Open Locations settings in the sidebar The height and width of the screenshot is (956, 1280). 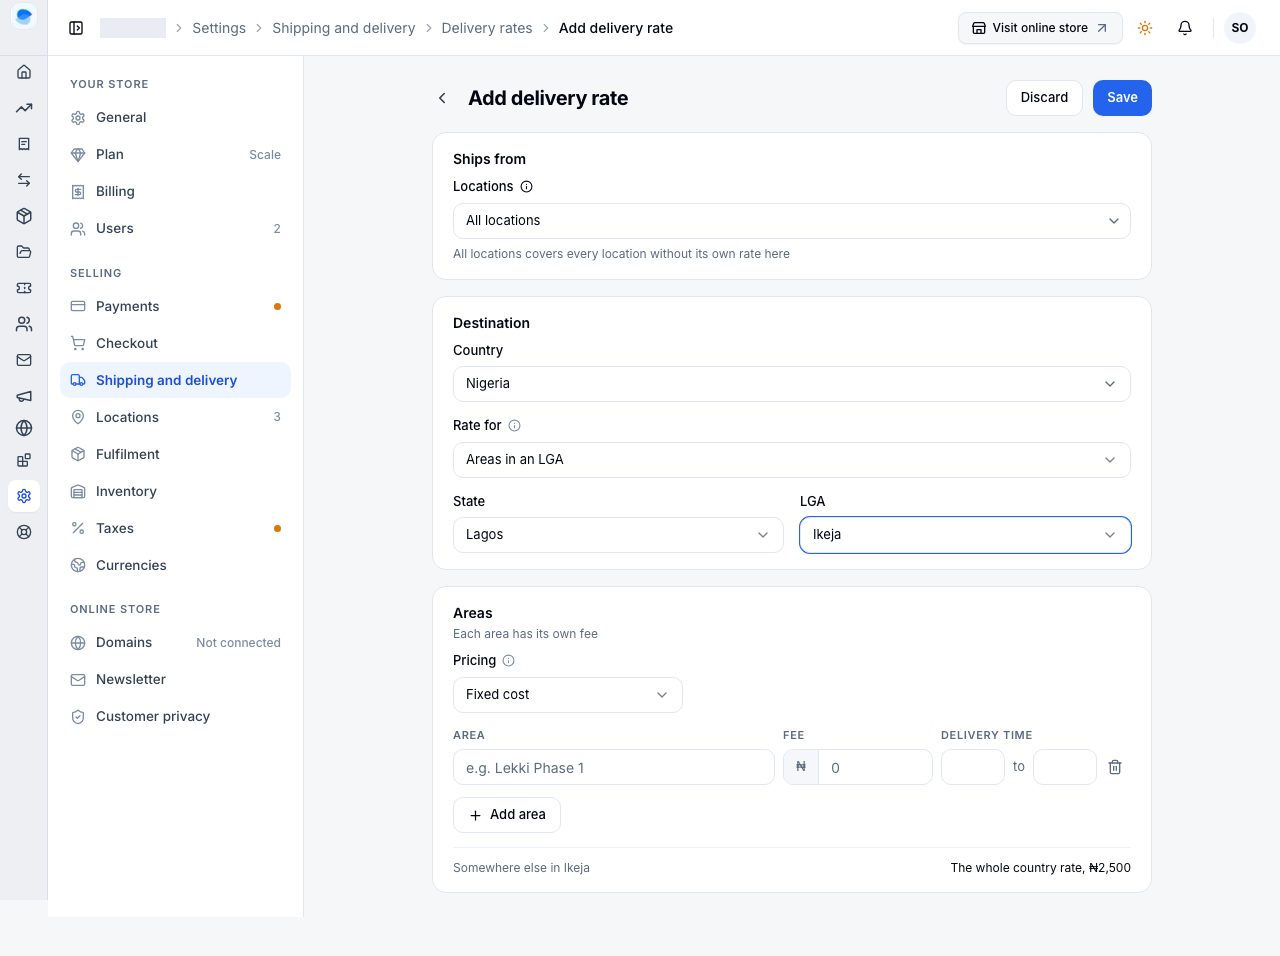(x=176, y=417)
